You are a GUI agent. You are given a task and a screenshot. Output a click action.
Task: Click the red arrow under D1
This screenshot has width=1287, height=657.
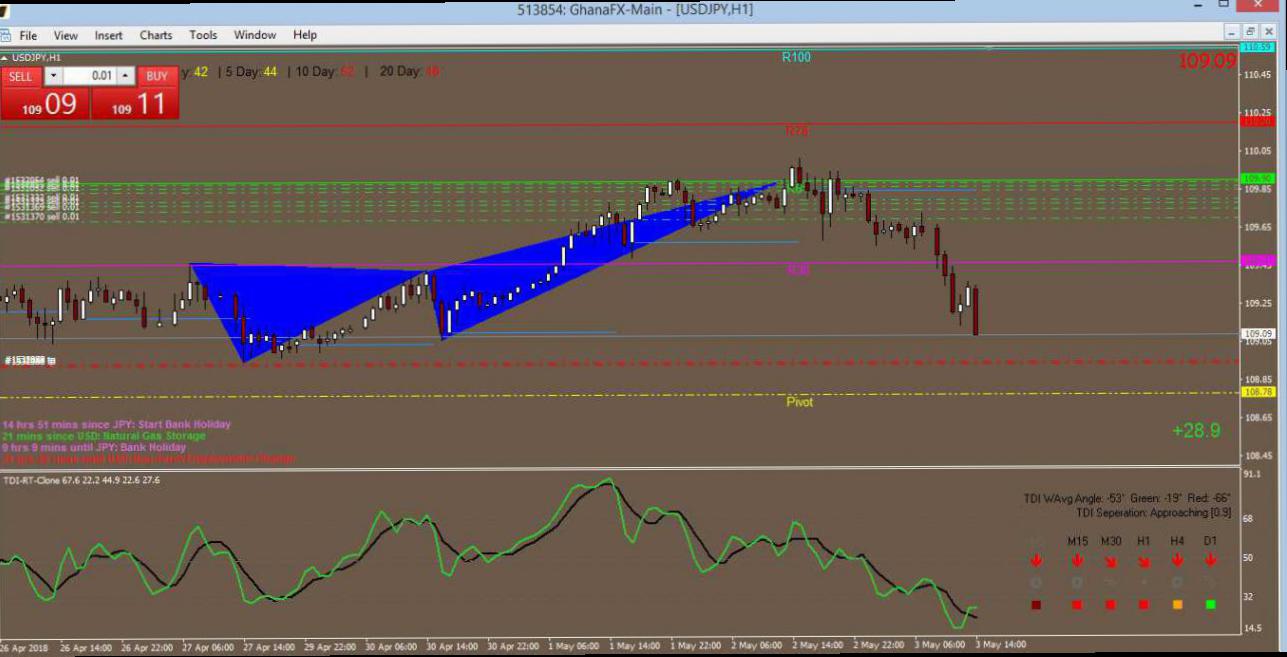pos(1211,560)
